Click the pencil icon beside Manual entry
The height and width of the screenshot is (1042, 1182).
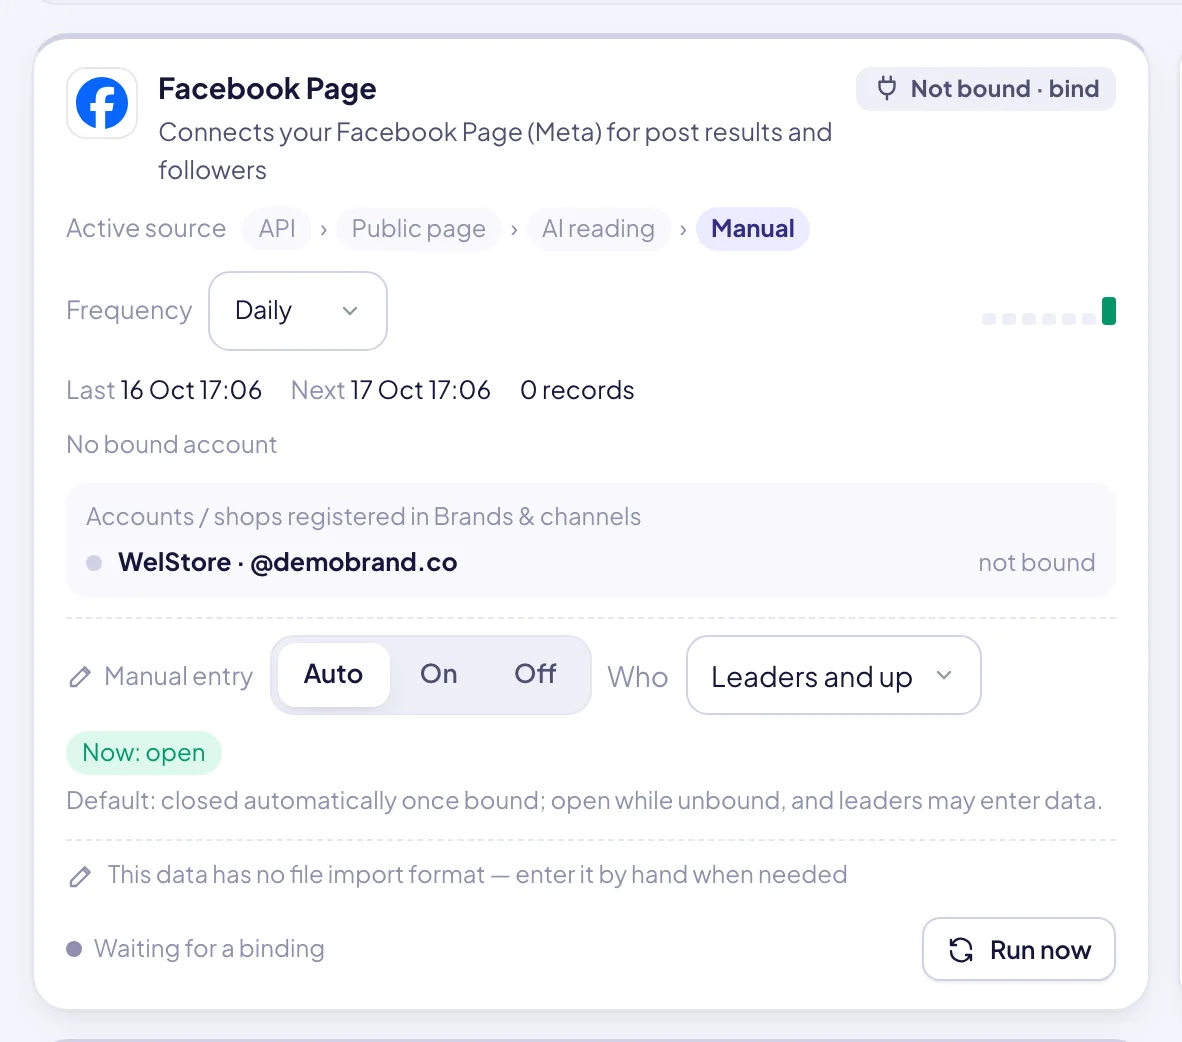coord(80,677)
